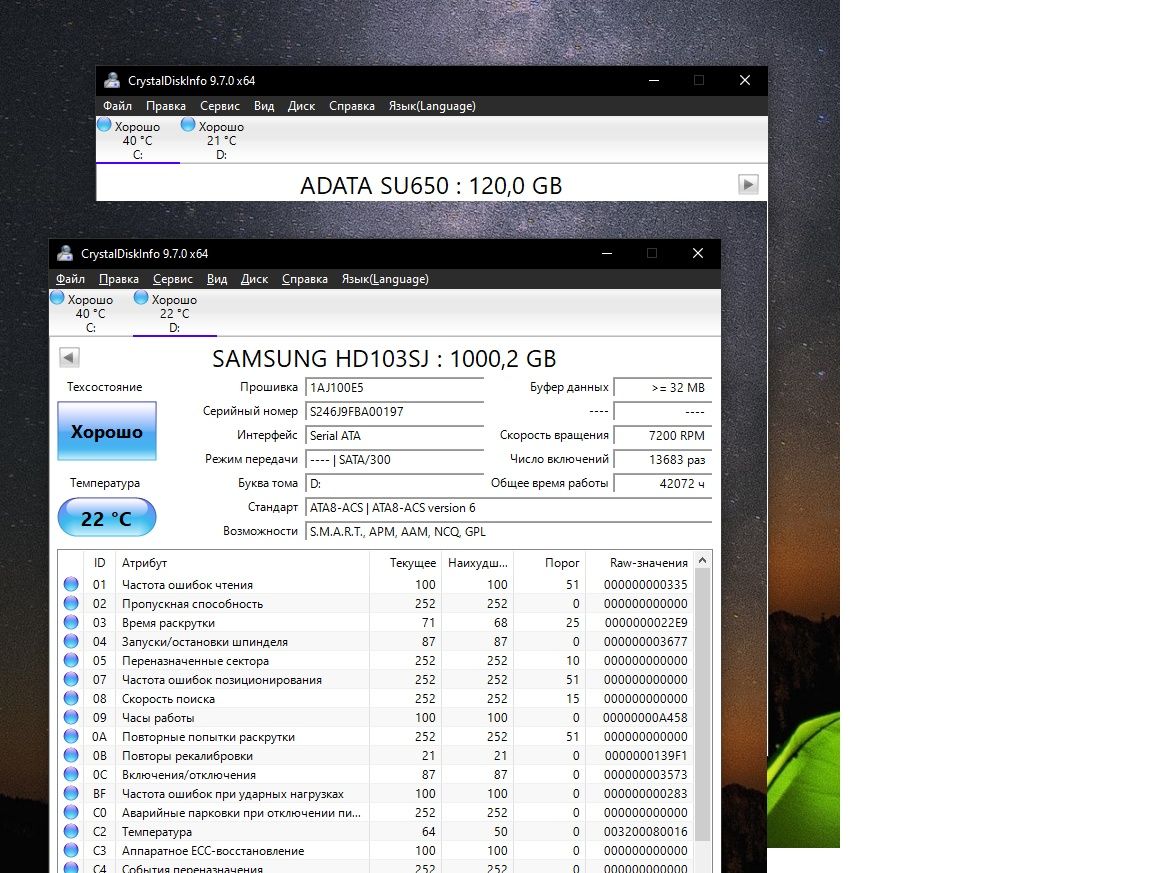Click status icon for Скорость поиска row
1152x873 pixels.
(x=71, y=698)
